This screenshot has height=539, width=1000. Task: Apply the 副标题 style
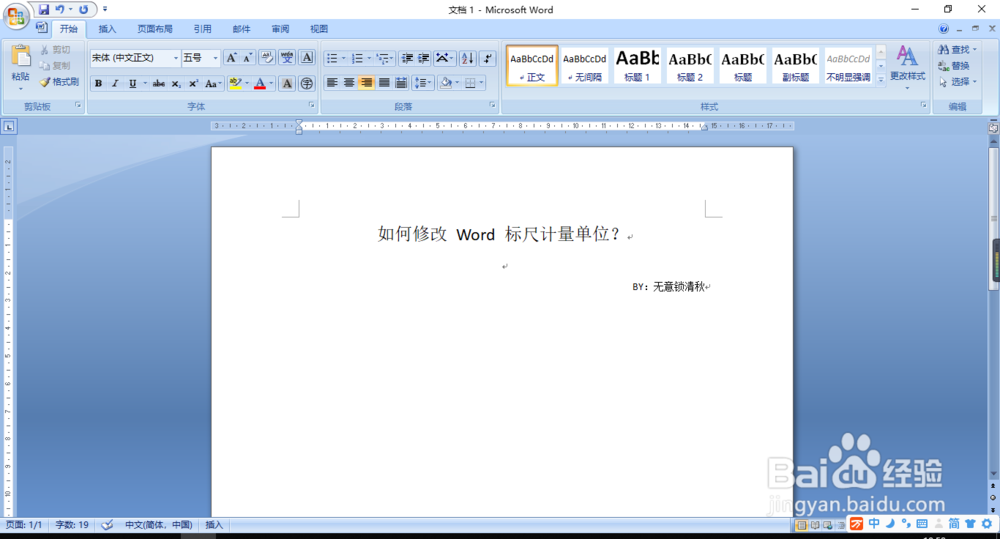coord(795,65)
